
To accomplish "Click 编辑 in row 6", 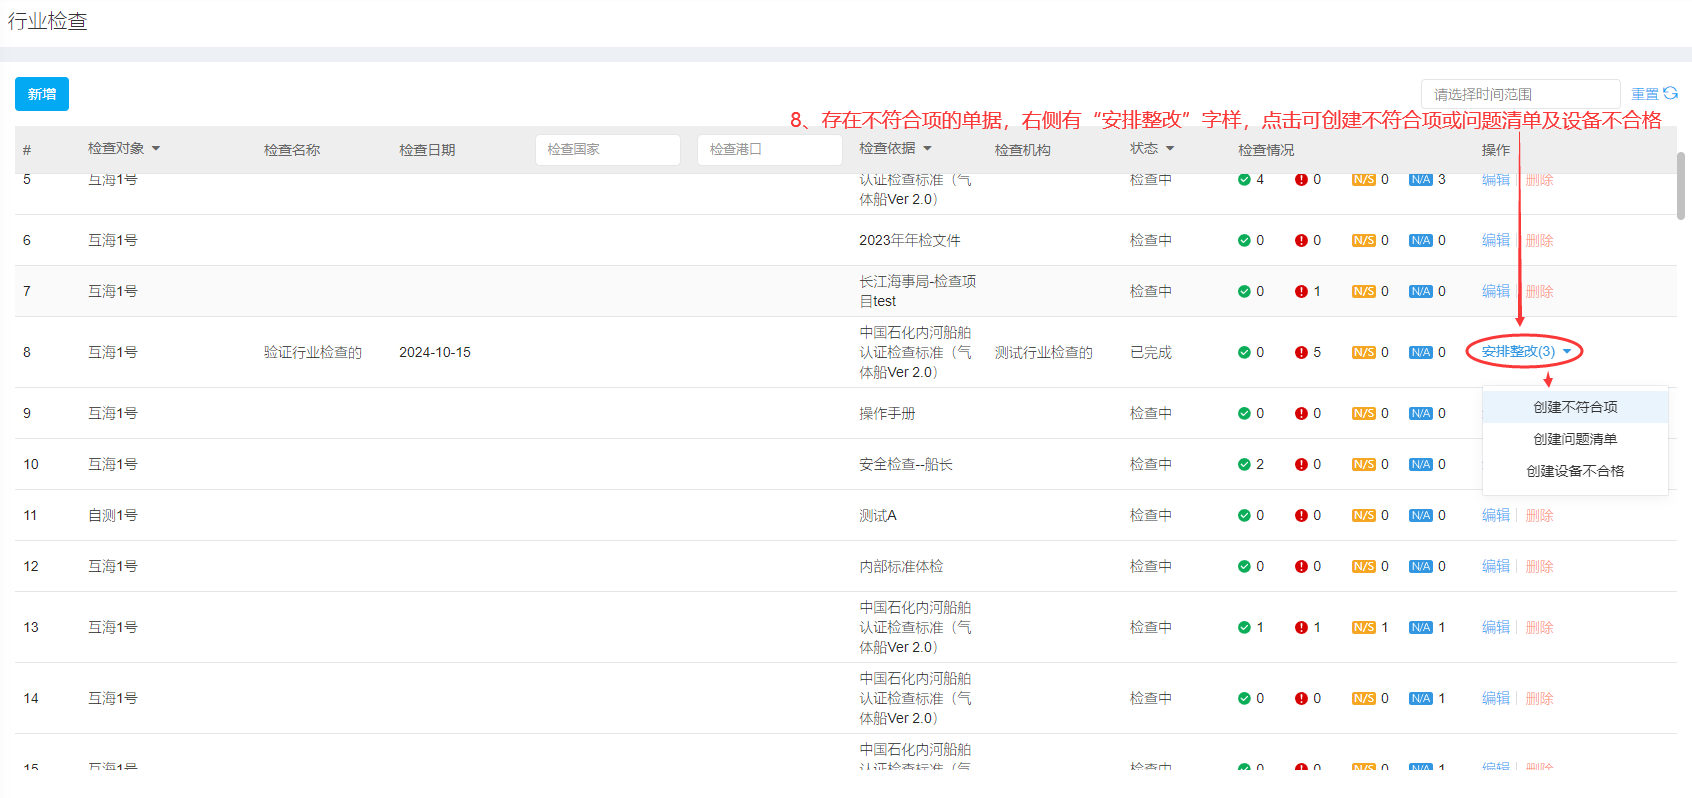I will (1496, 240).
